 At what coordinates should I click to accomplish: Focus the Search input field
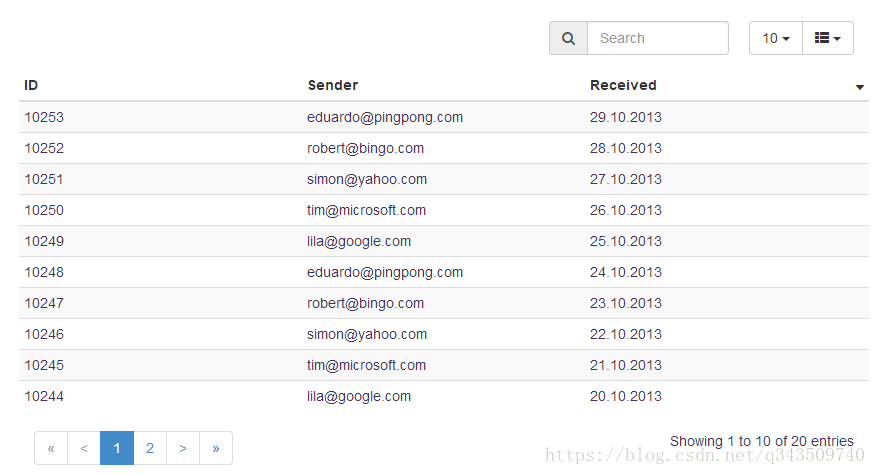[x=658, y=38]
